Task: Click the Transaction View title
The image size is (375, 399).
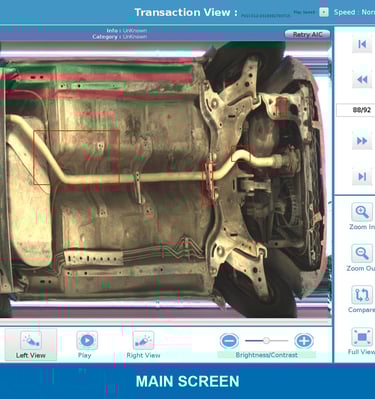Action: click(x=186, y=12)
